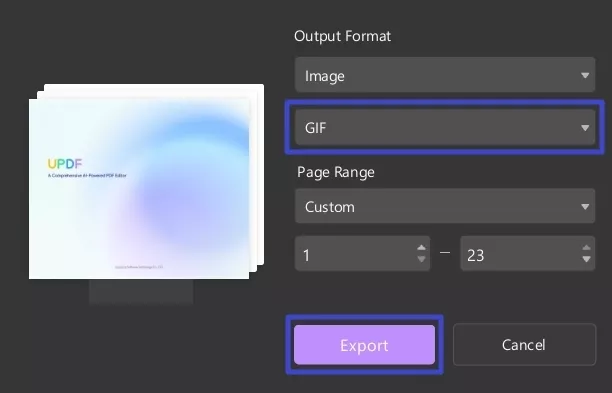Open the Custom page range dropdown
Image resolution: width=612 pixels, height=393 pixels.
445,206
